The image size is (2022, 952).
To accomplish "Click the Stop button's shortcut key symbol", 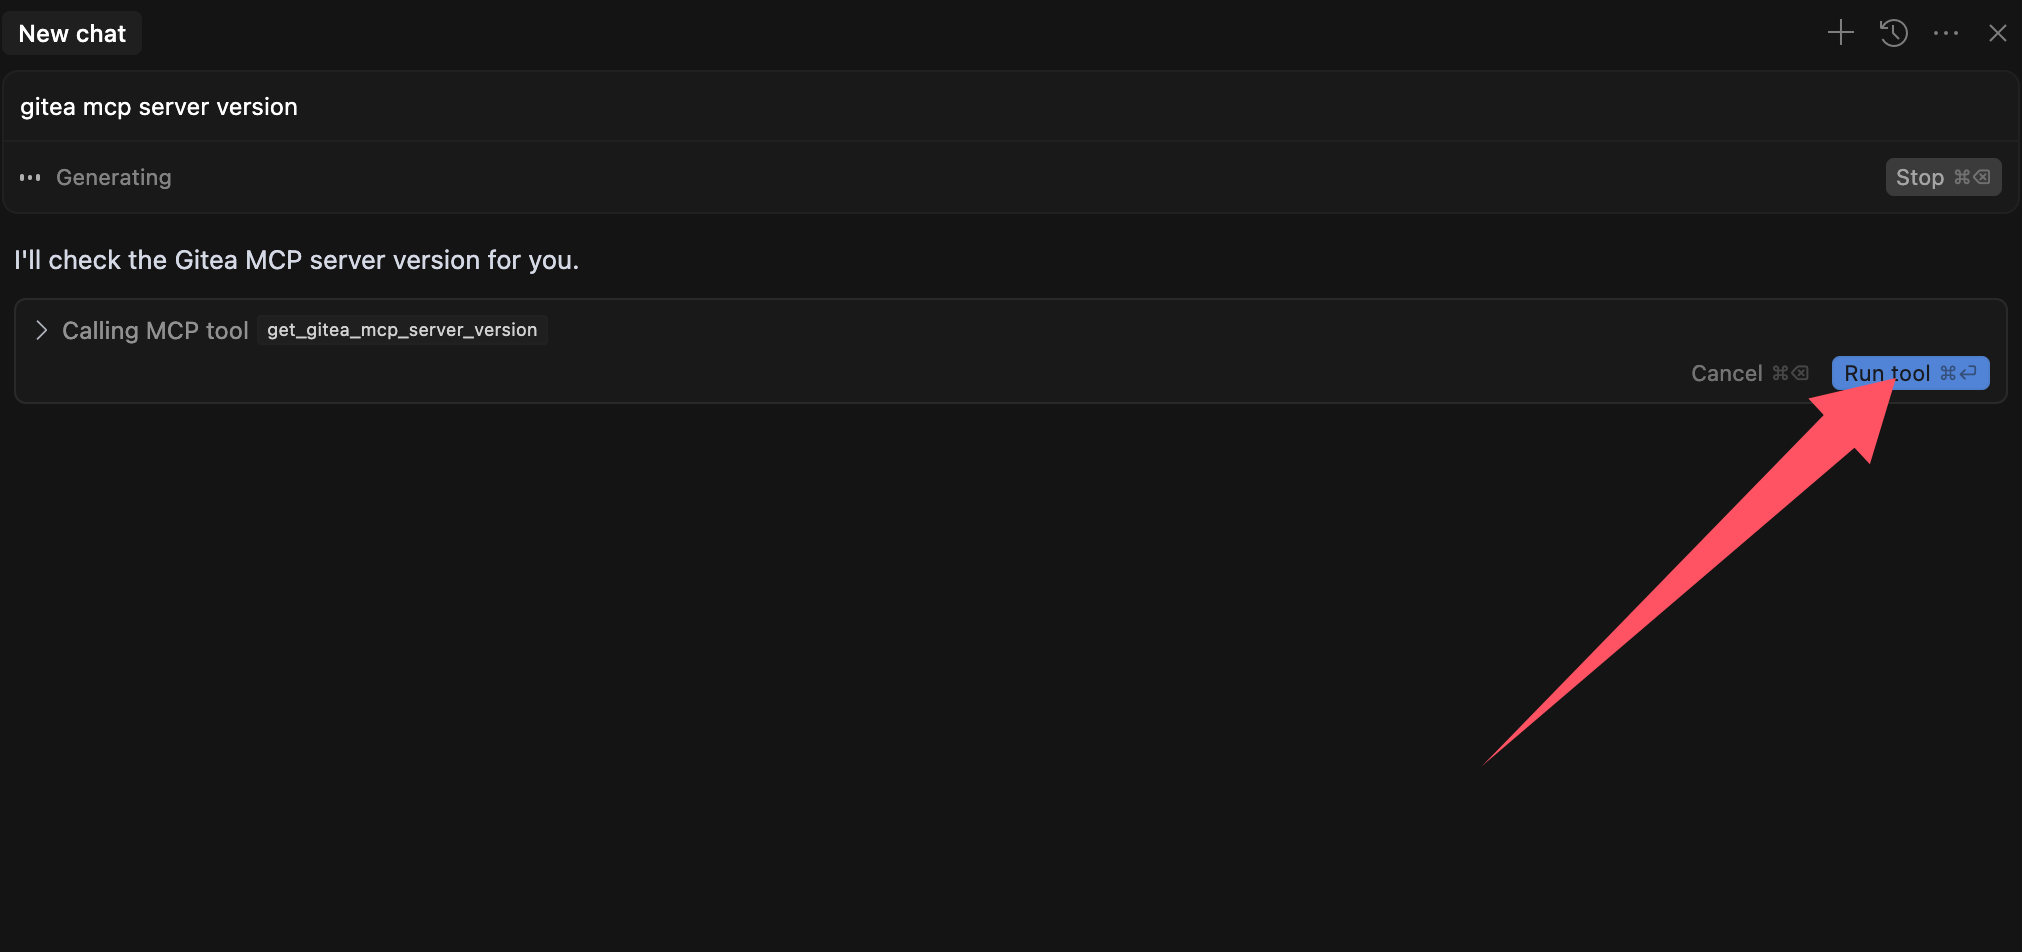I will tap(1972, 177).
